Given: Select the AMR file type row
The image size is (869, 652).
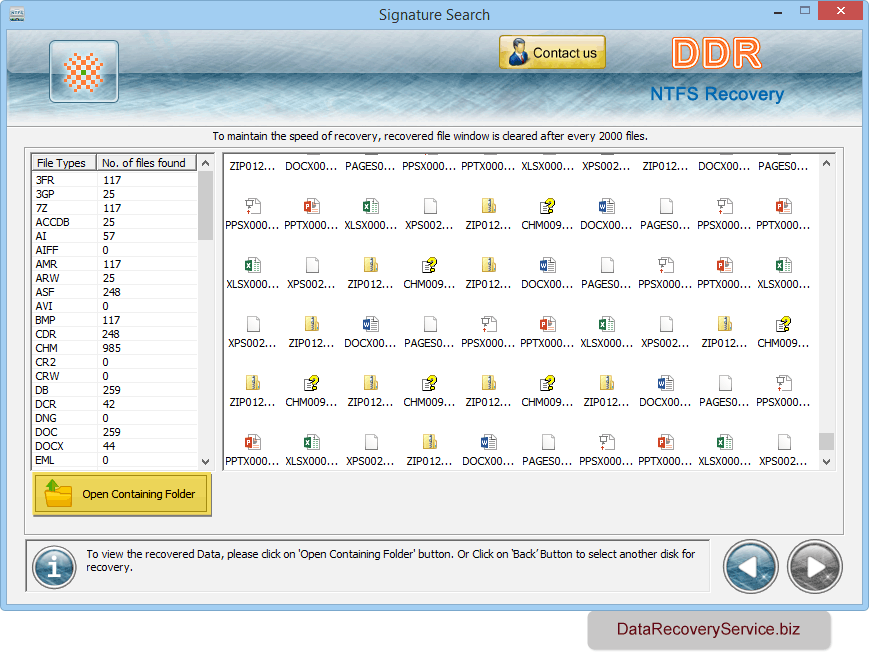Looking at the screenshot, I should (x=114, y=264).
